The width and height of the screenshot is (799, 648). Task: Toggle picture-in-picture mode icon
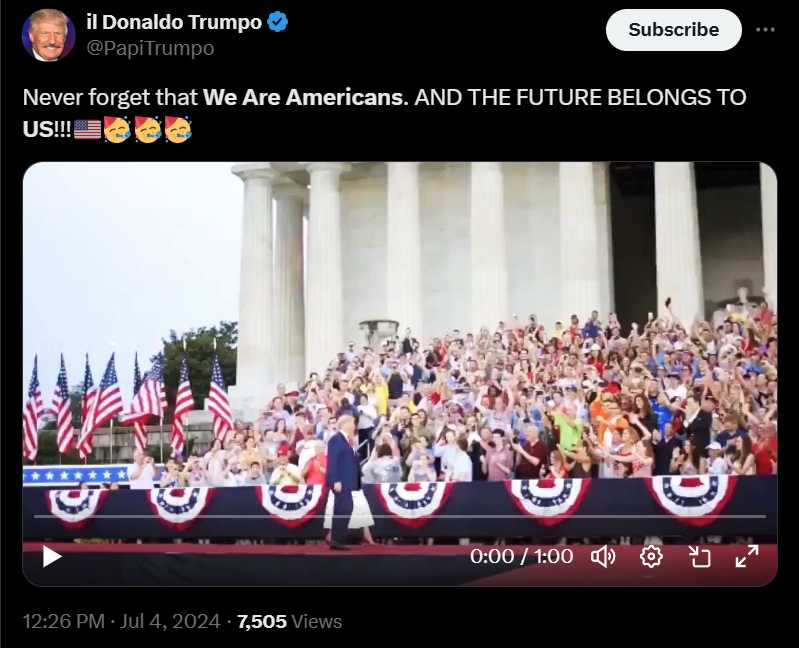pos(699,556)
